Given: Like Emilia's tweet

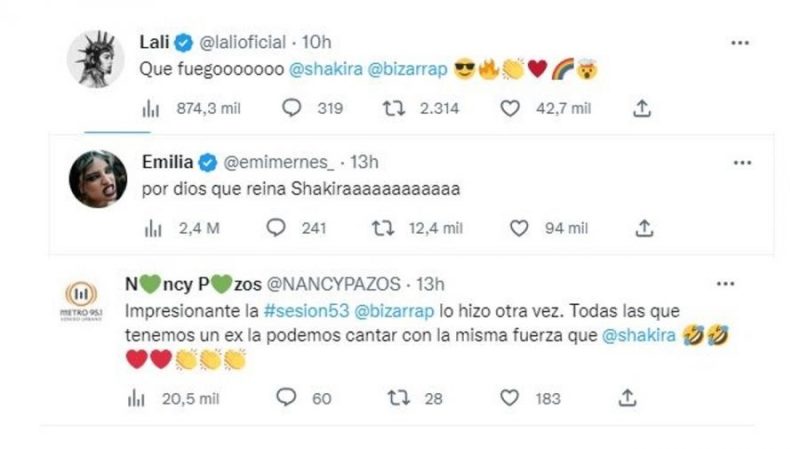Looking at the screenshot, I should coord(518,228).
